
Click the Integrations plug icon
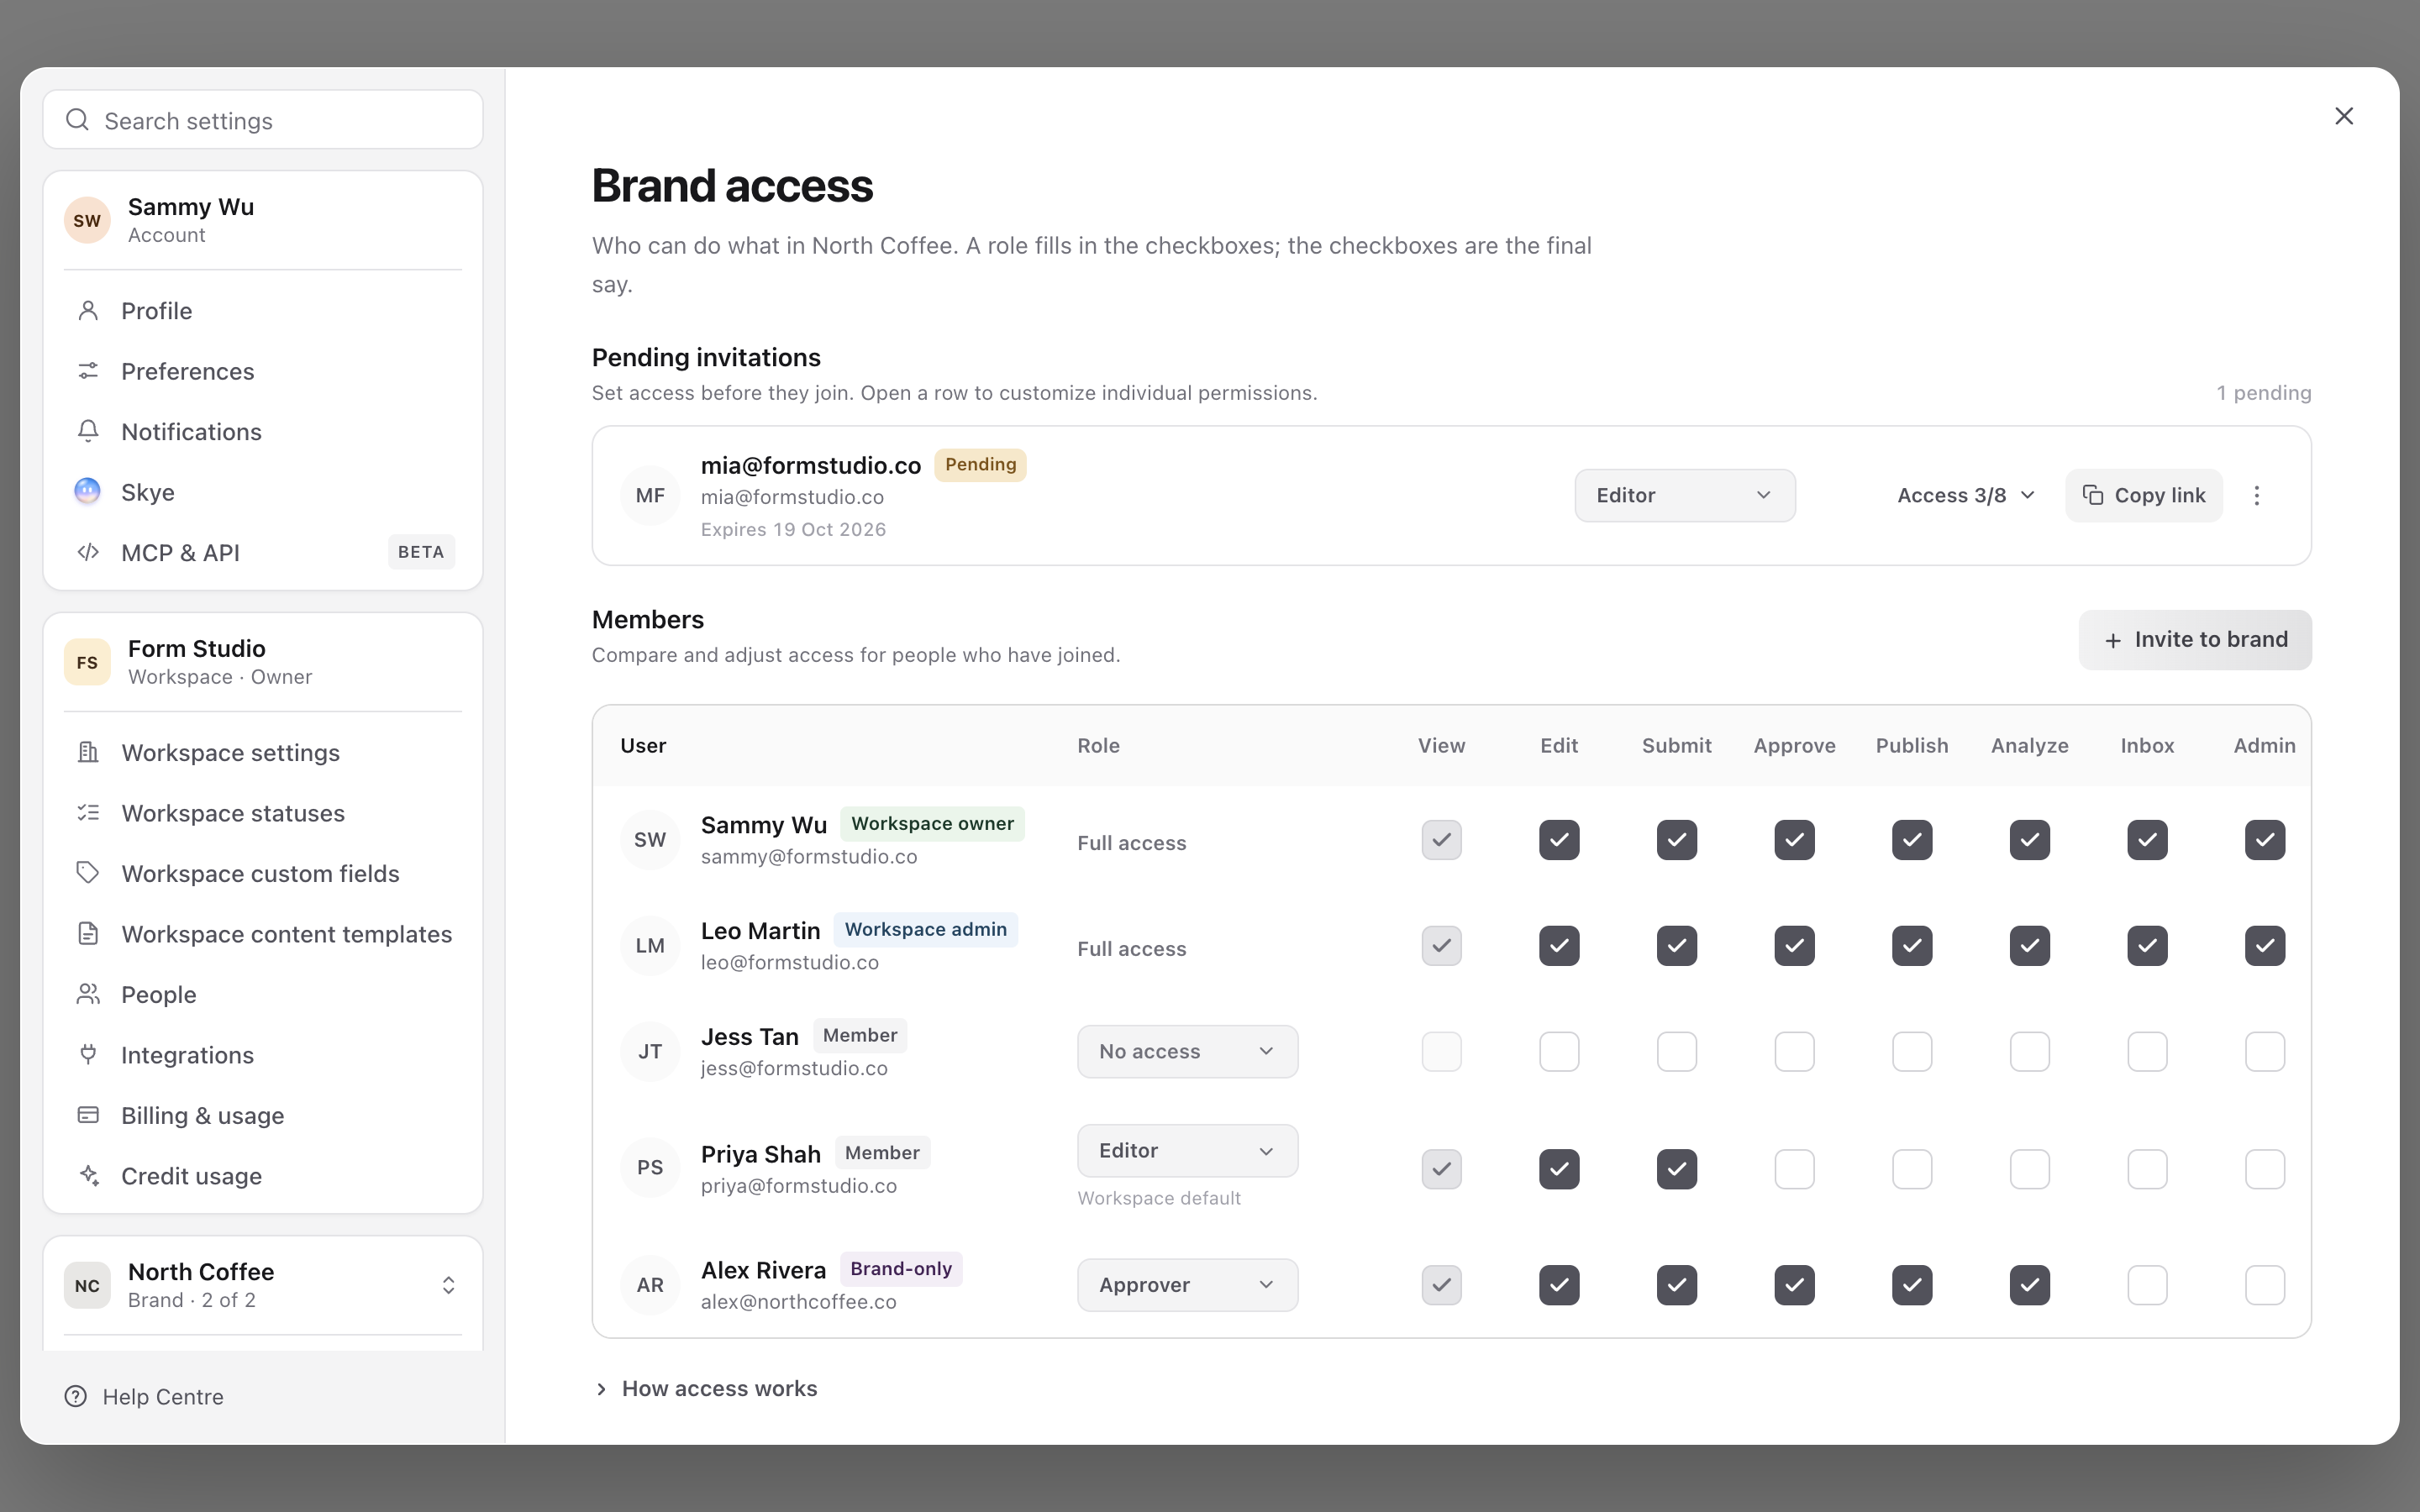[x=88, y=1055]
